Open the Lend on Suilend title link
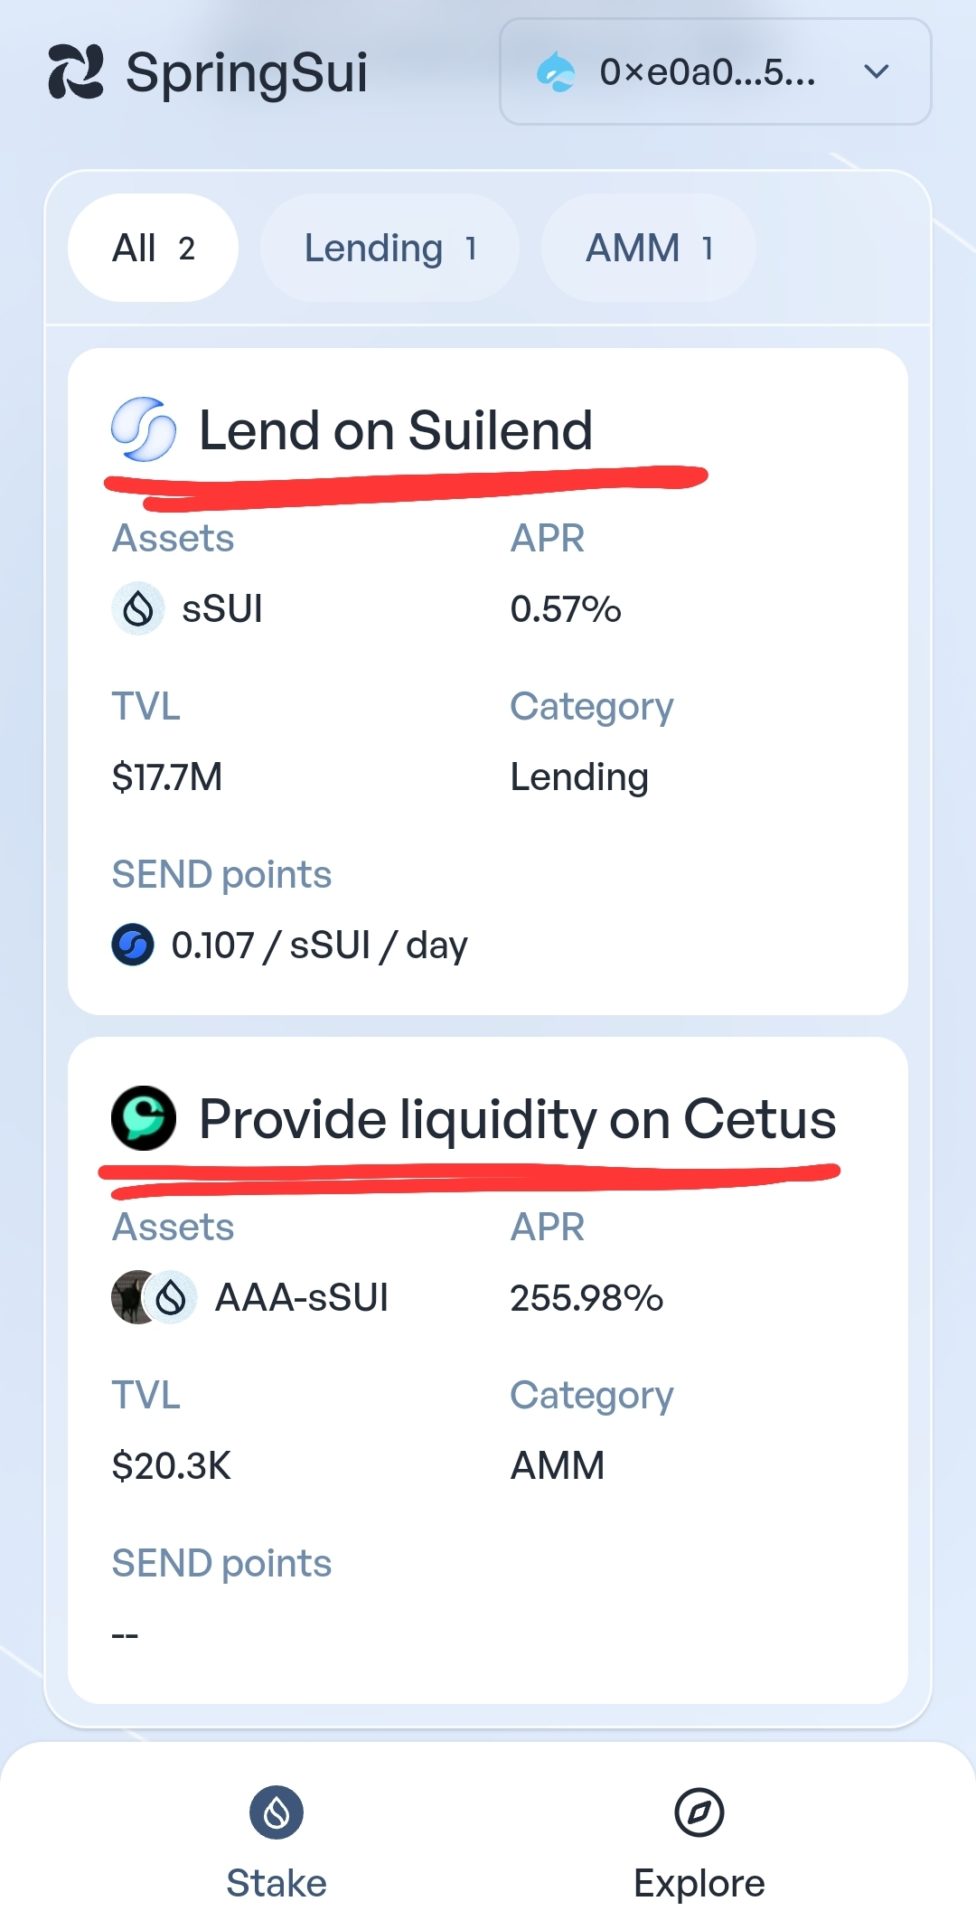Screen dimensions: 976x1920 (x=396, y=431)
